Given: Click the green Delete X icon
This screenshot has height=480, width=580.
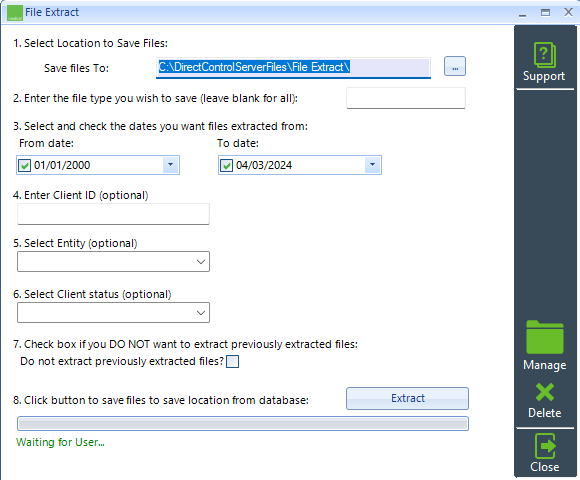Looking at the screenshot, I should 544,392.
